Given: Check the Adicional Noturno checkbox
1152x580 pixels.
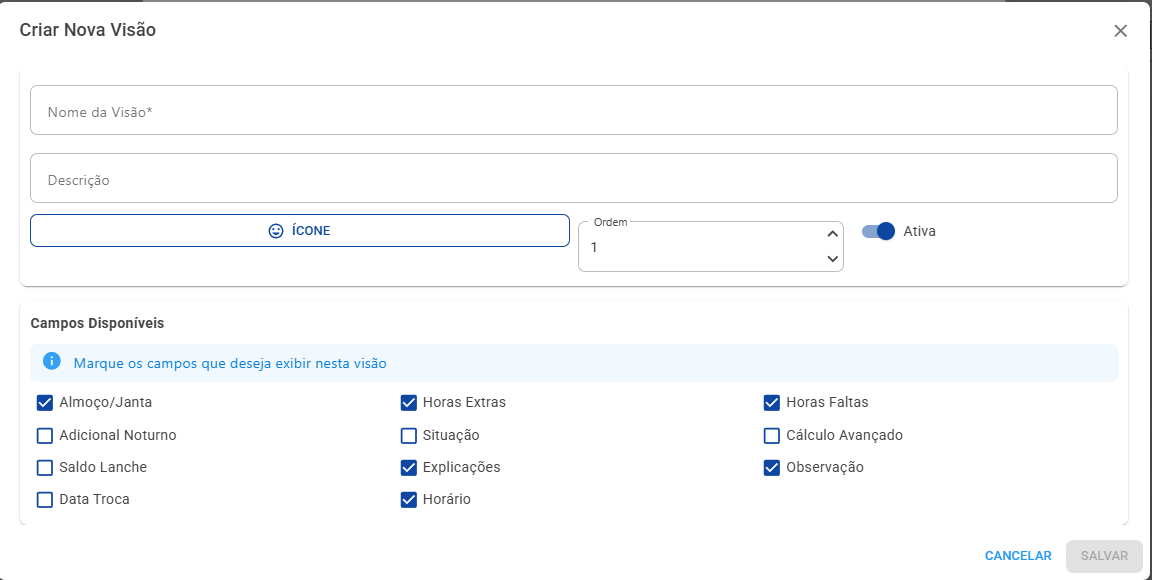Looking at the screenshot, I should (x=45, y=435).
